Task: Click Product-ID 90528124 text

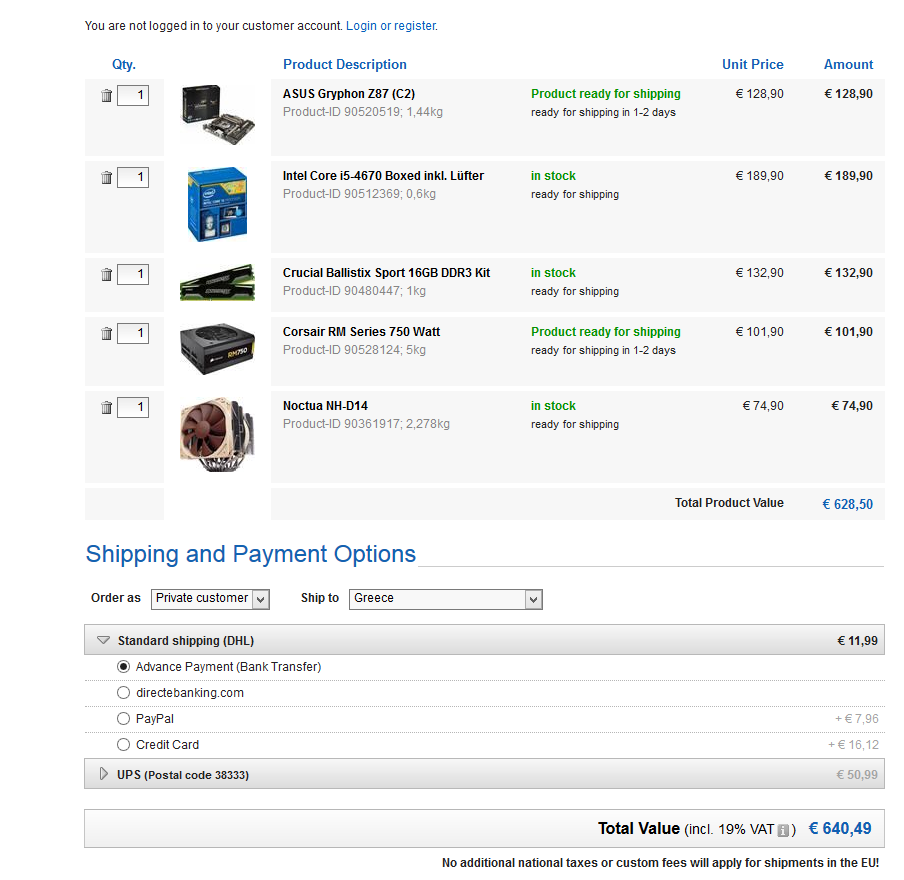Action: 342,349
